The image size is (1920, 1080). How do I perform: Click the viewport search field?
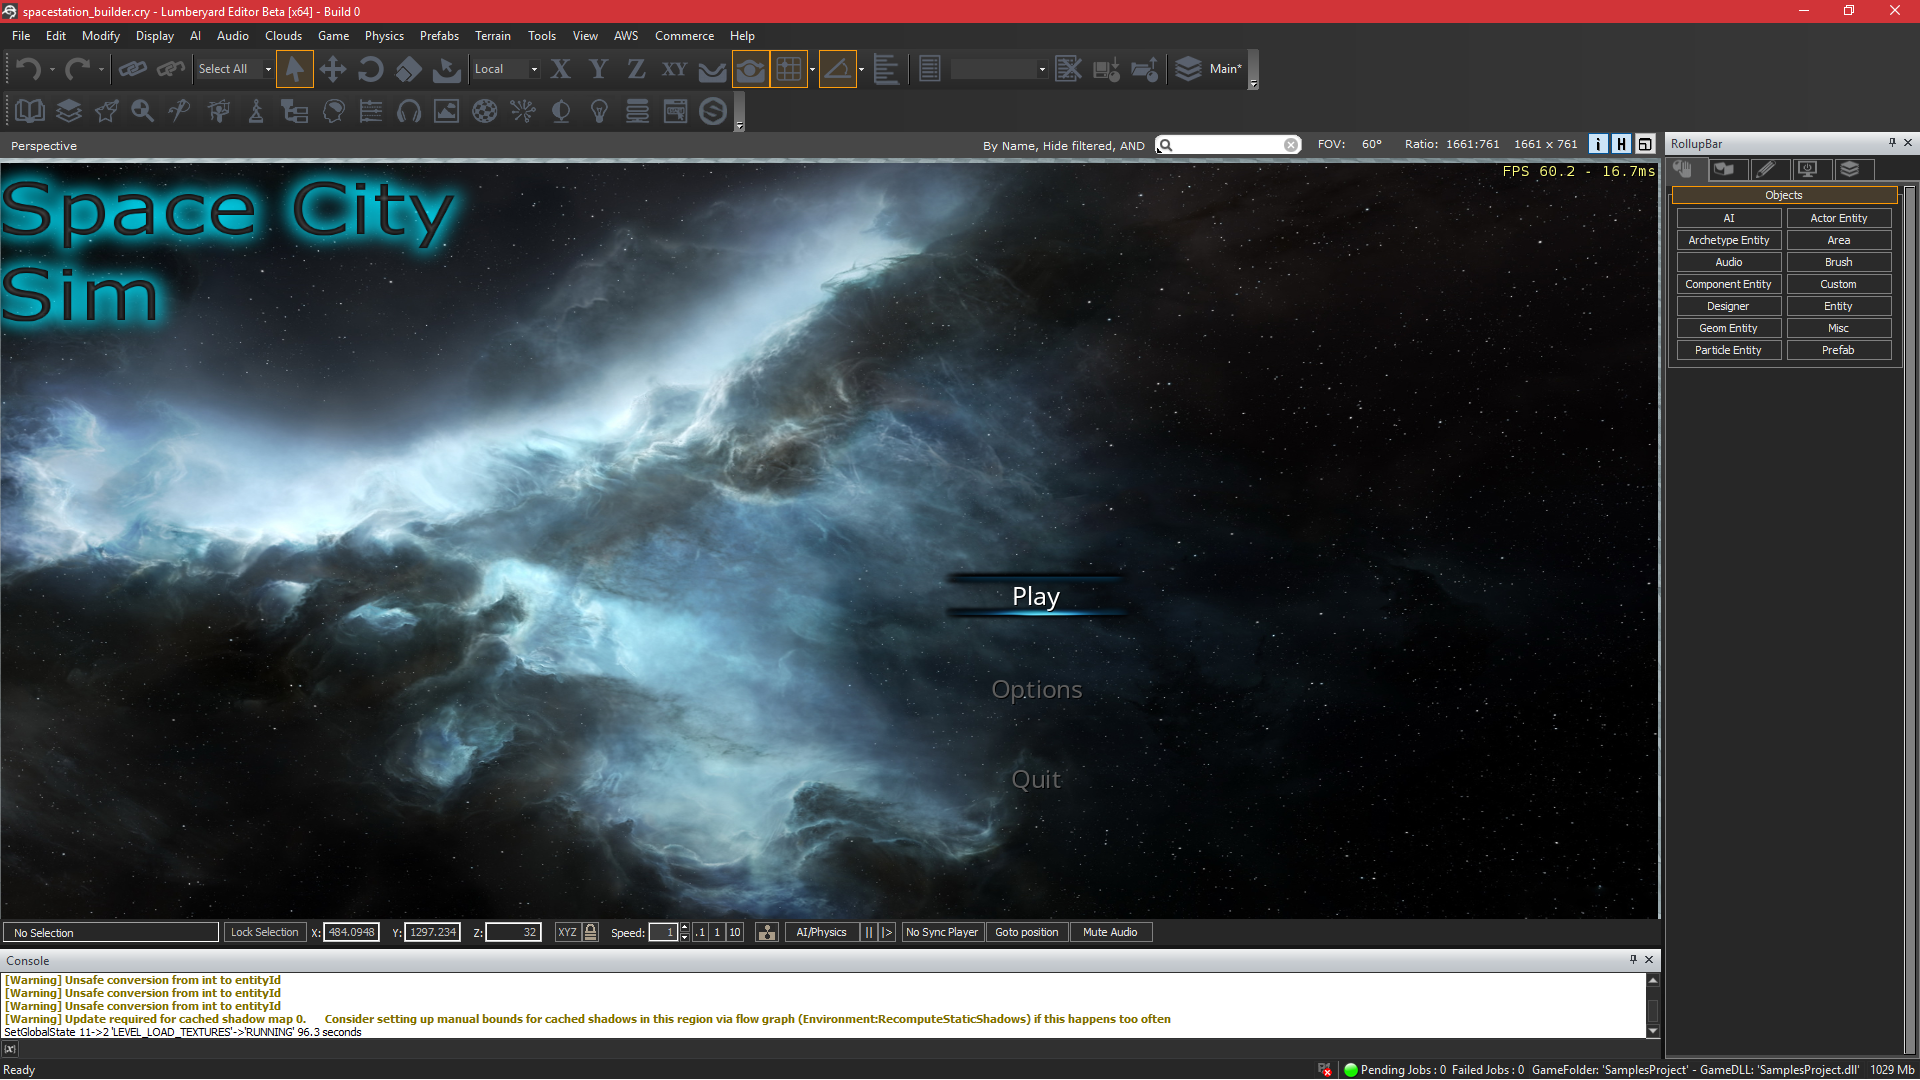pos(1228,145)
